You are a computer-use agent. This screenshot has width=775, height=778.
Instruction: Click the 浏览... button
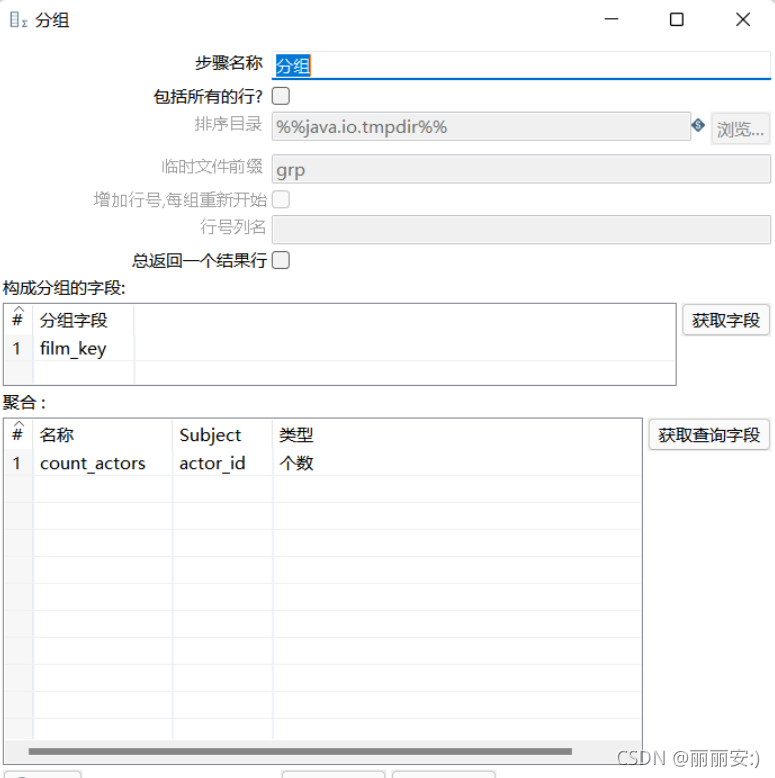pyautogui.click(x=740, y=129)
